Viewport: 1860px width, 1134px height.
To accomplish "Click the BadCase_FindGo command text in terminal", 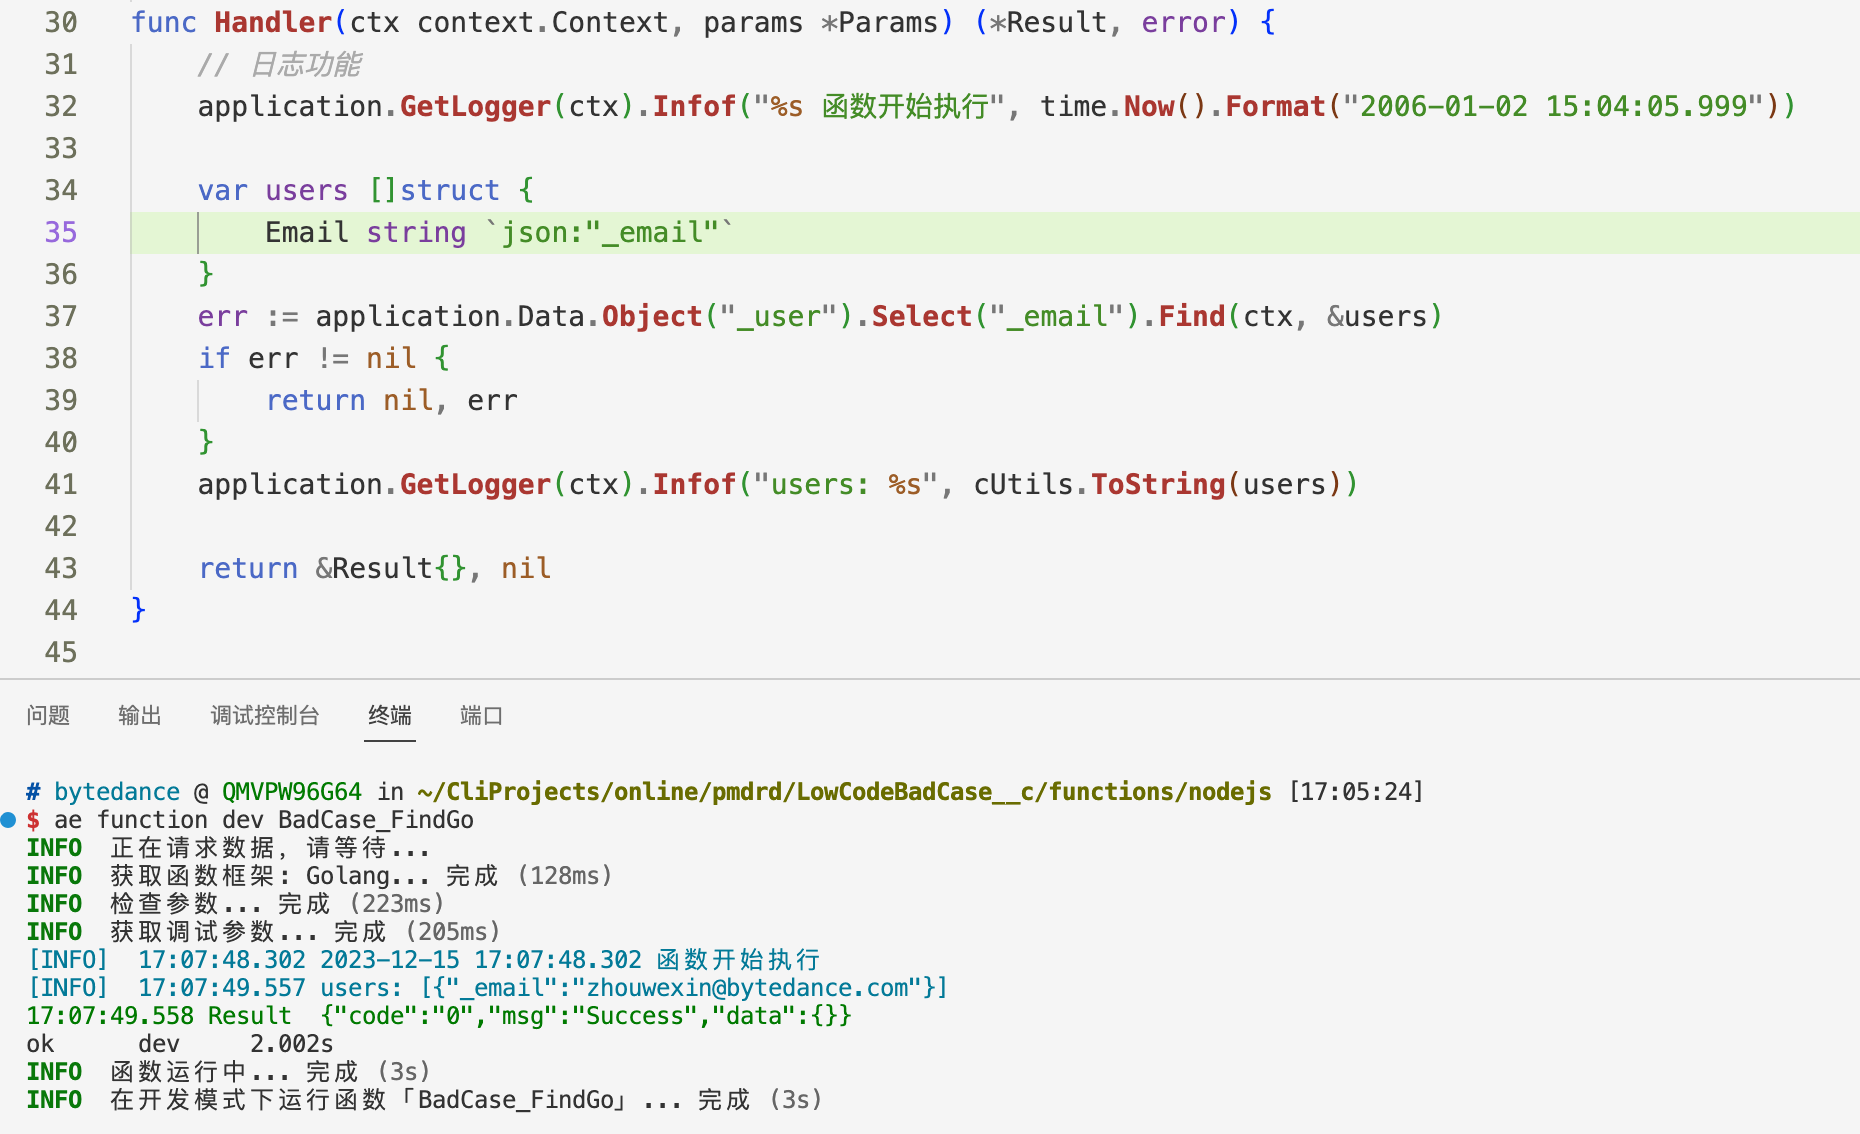I will (x=375, y=820).
